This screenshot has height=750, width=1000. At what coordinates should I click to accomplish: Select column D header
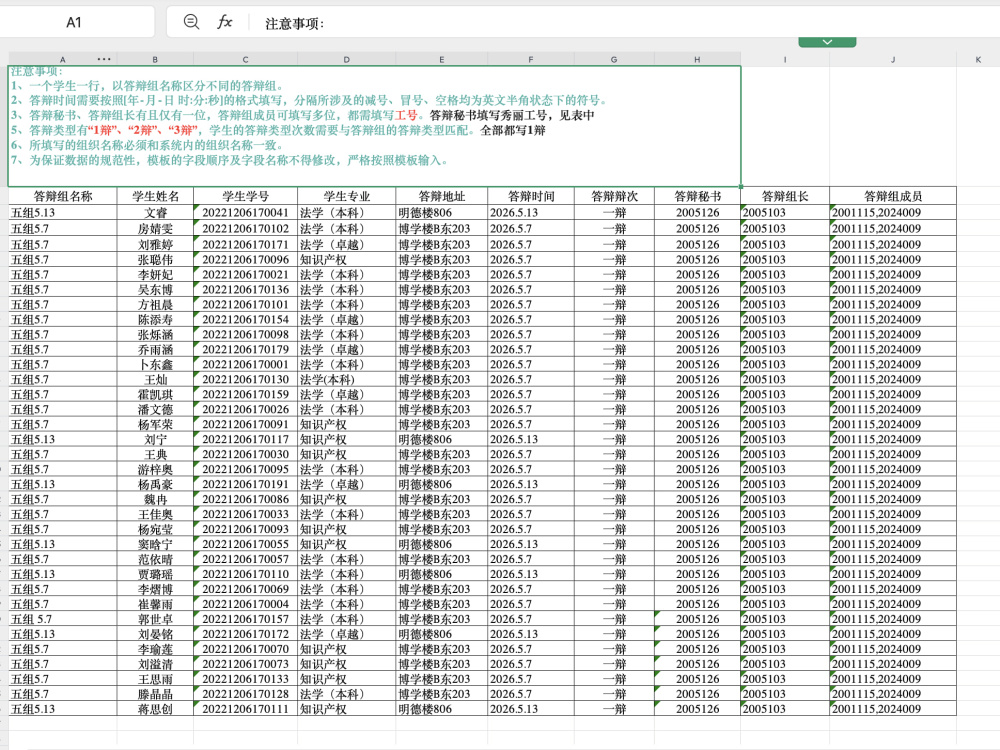click(x=346, y=59)
